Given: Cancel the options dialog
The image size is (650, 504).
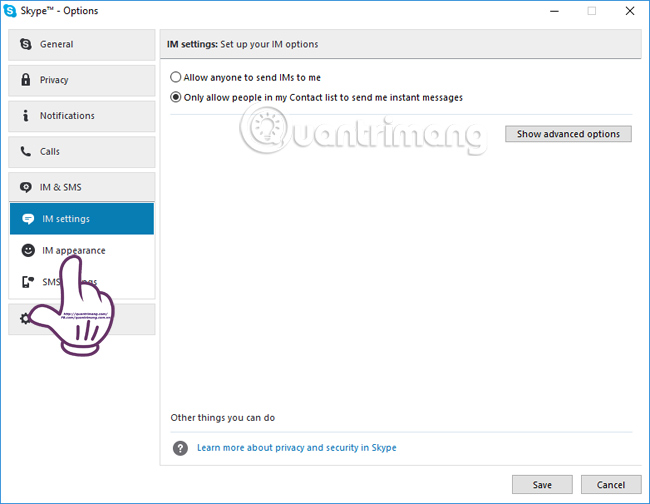Looking at the screenshot, I should click(x=610, y=485).
